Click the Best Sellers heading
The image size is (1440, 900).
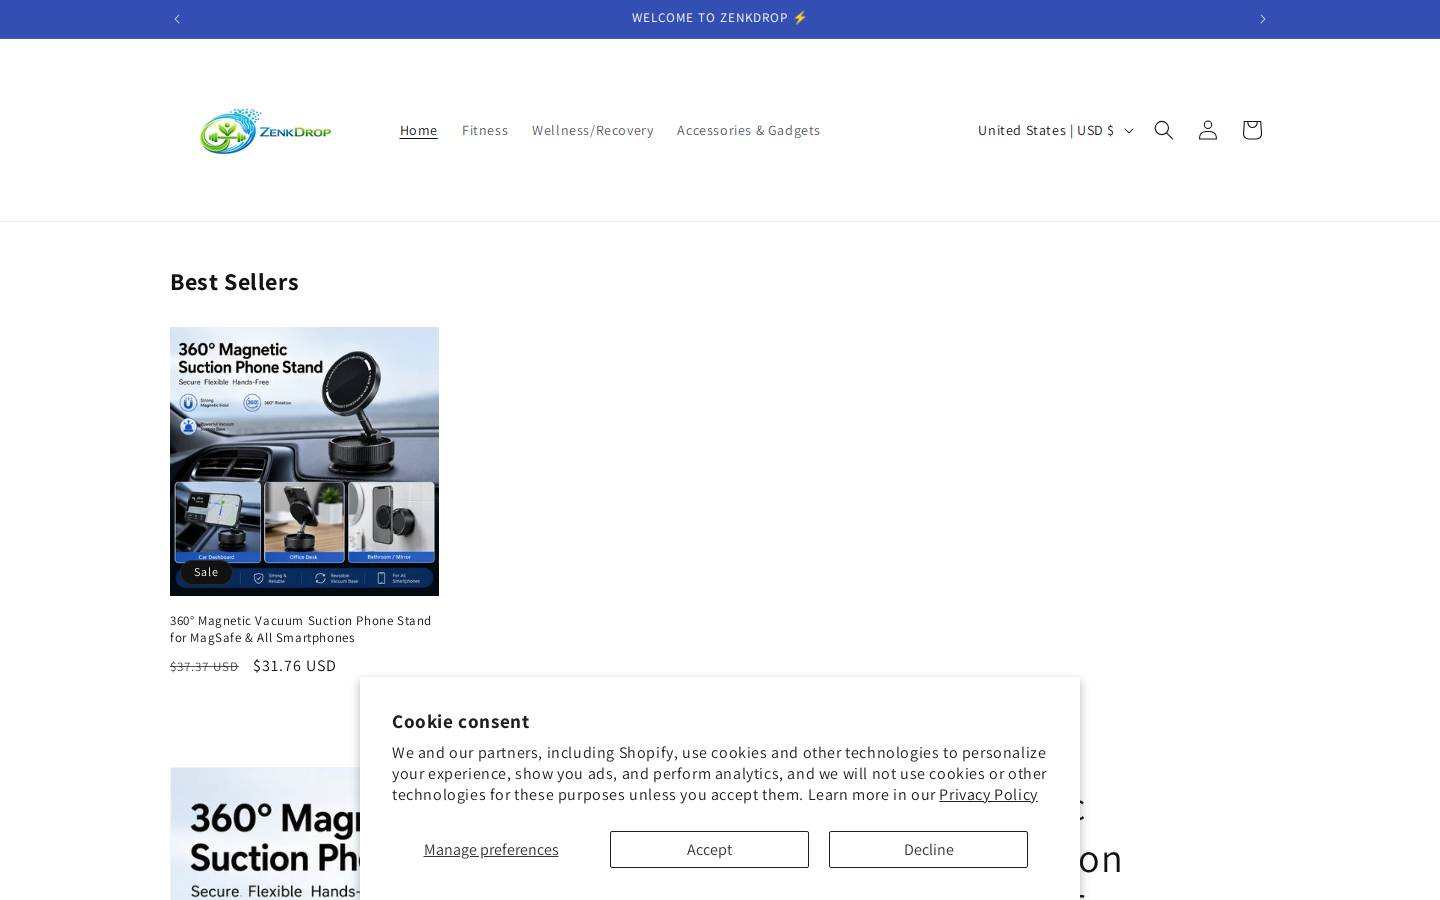click(x=234, y=282)
